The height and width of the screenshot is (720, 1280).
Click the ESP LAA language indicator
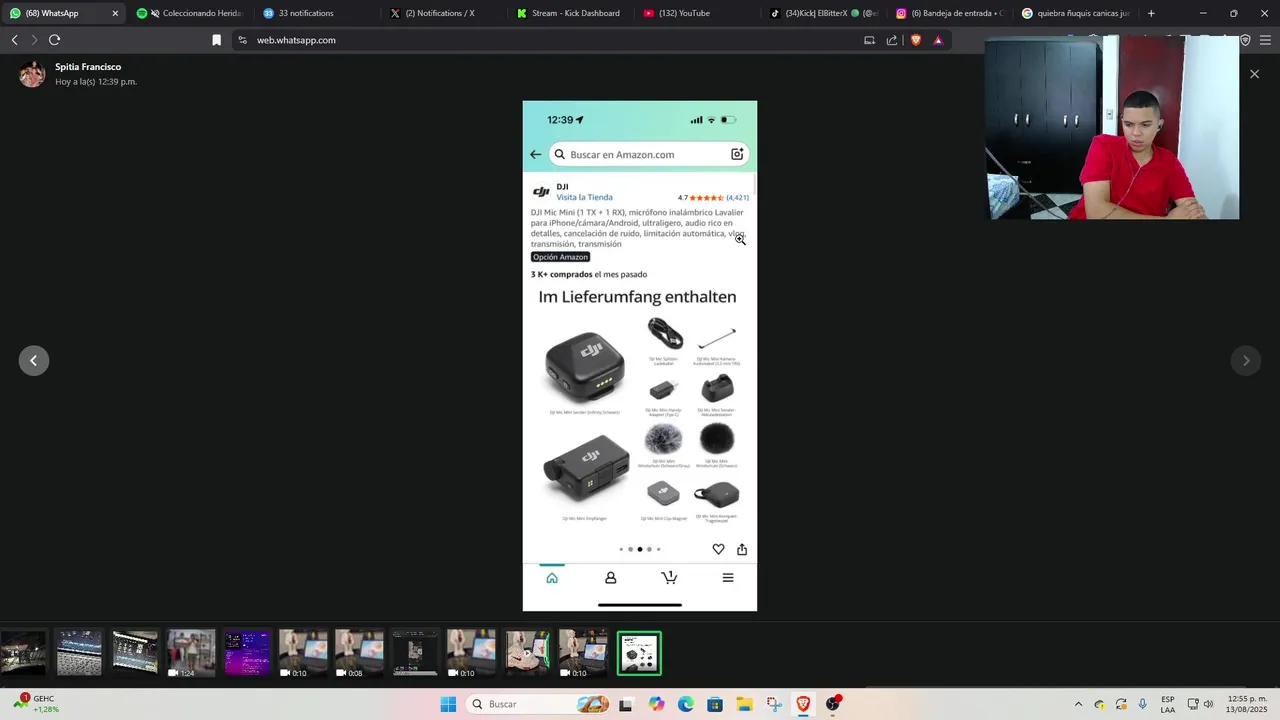coord(1168,704)
